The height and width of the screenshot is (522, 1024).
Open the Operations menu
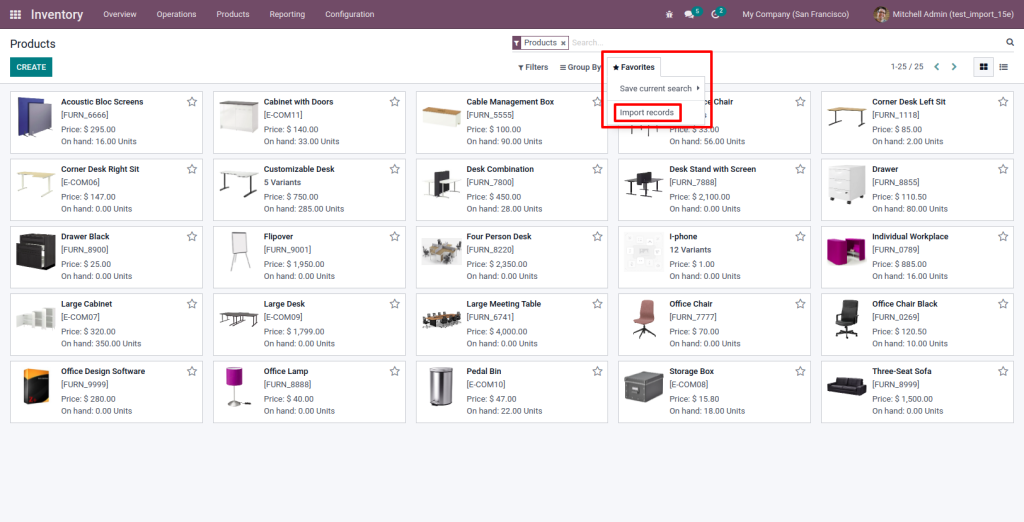176,14
